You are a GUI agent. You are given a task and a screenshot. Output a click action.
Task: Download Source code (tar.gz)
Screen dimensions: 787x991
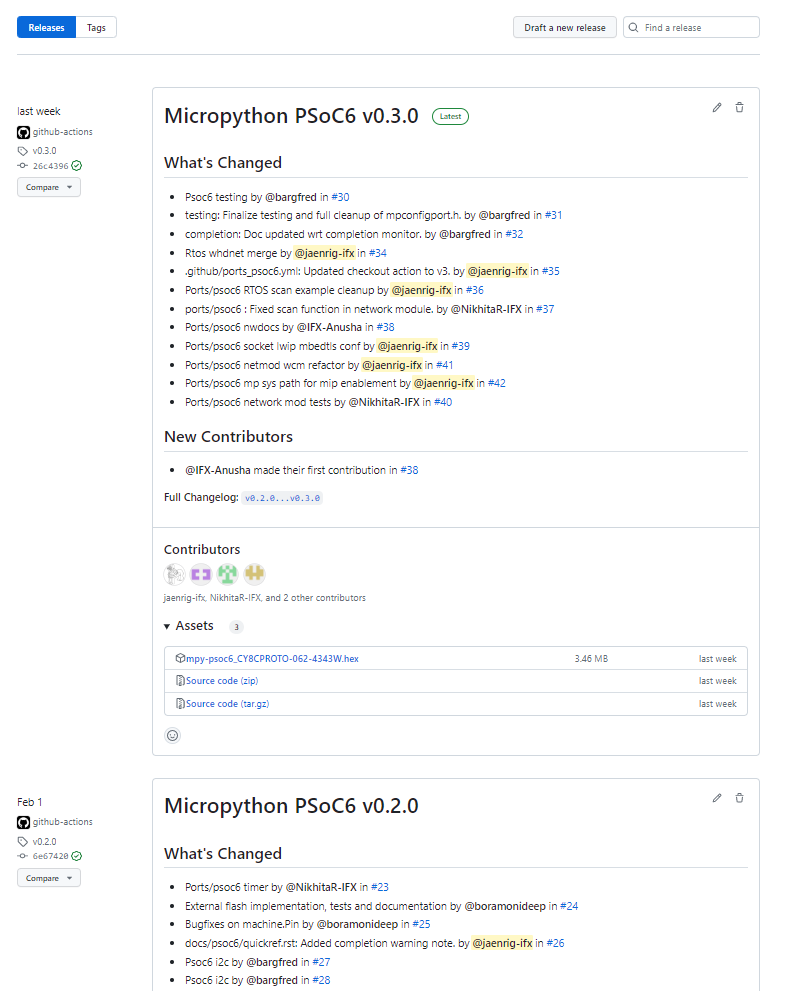[228, 703]
